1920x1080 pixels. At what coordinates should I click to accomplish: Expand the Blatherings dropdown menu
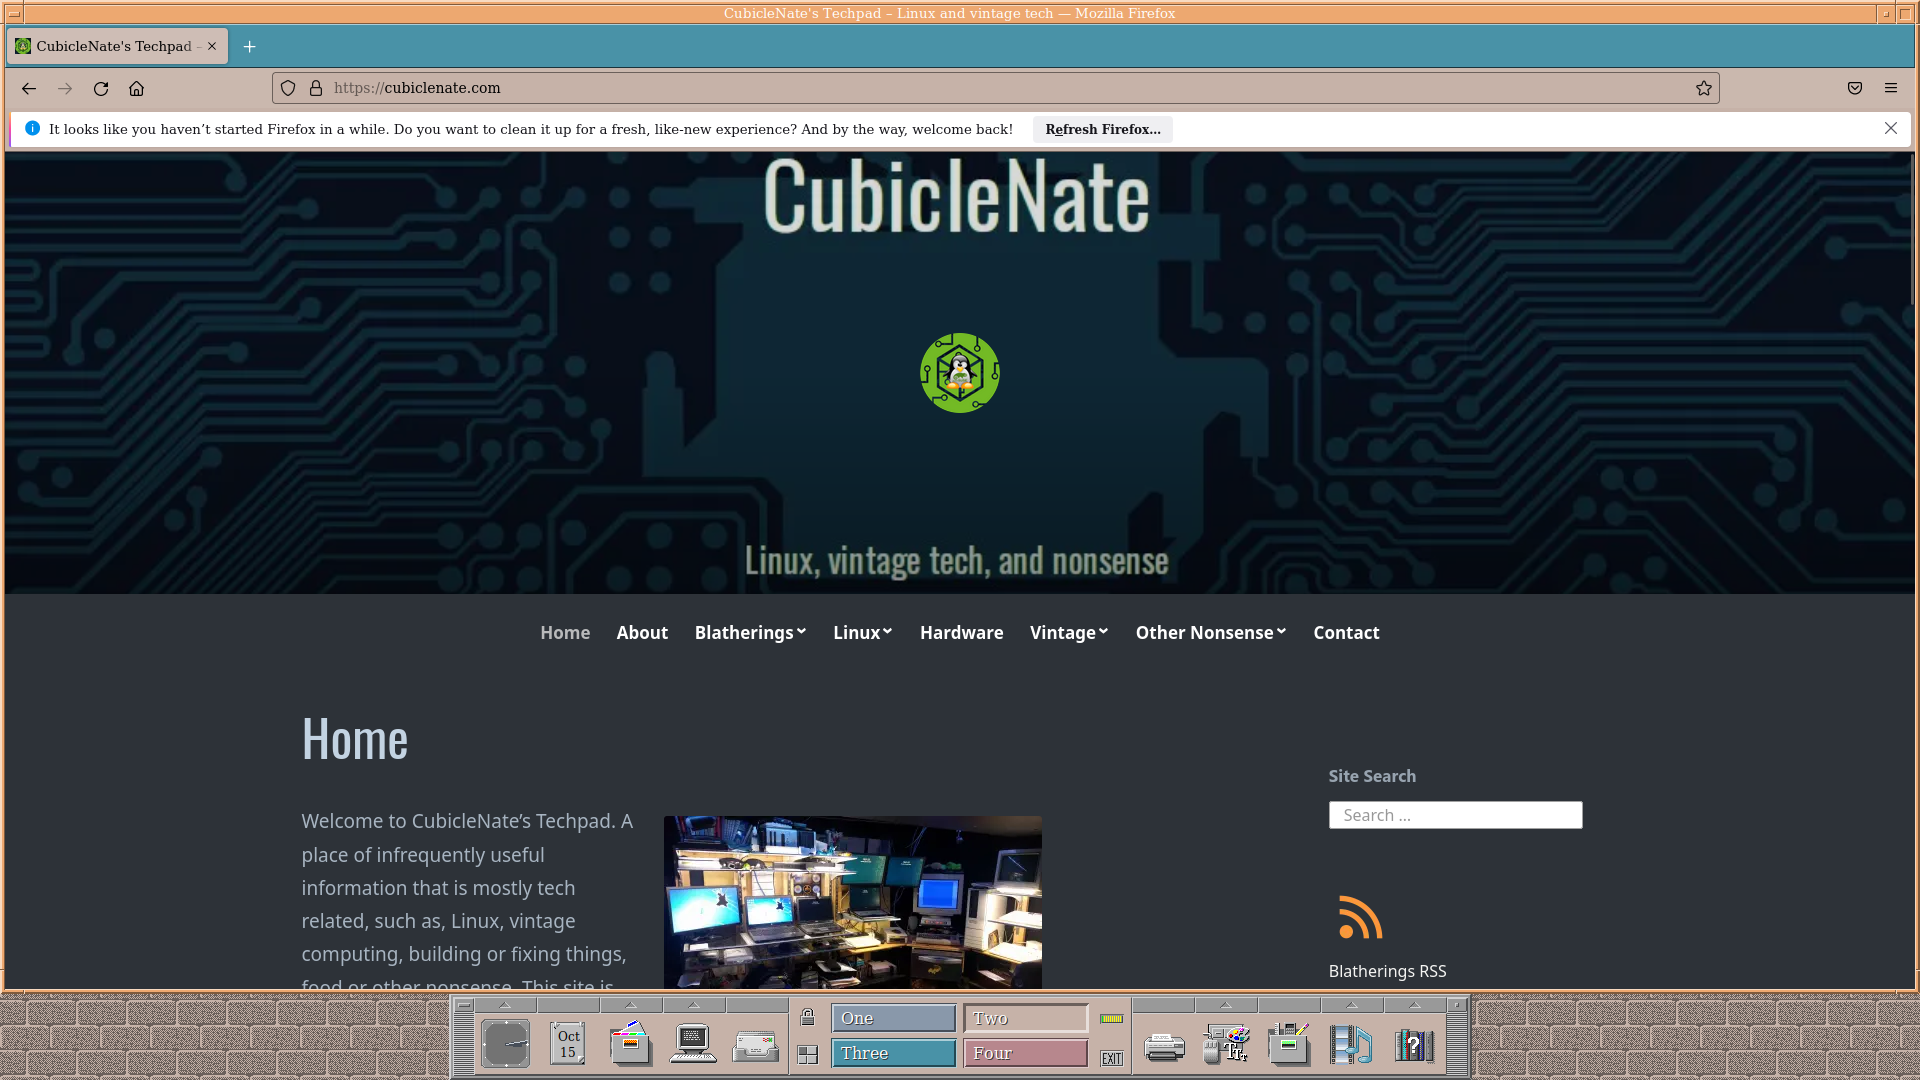750,632
